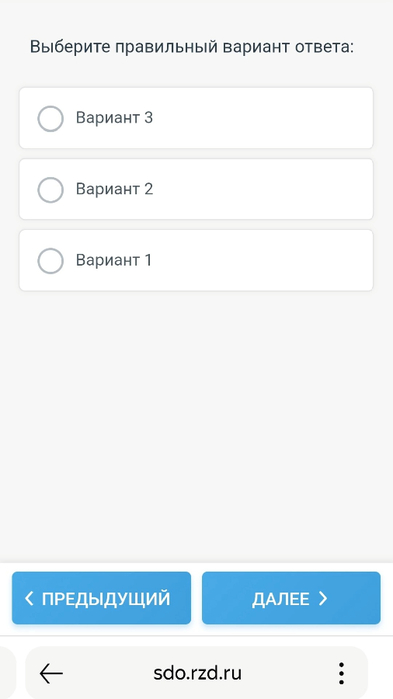Select the Вариант 2 radio button
This screenshot has width=393, height=699.
coord(50,190)
